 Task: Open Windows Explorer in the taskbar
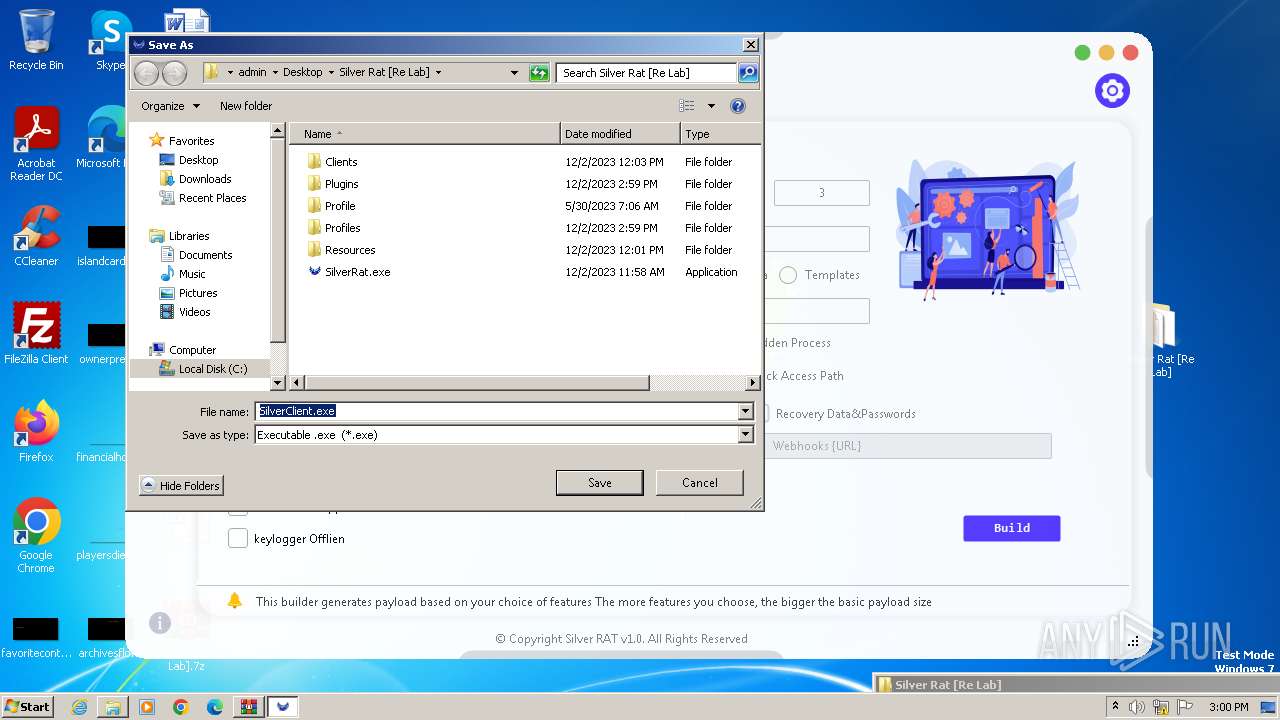click(x=113, y=707)
